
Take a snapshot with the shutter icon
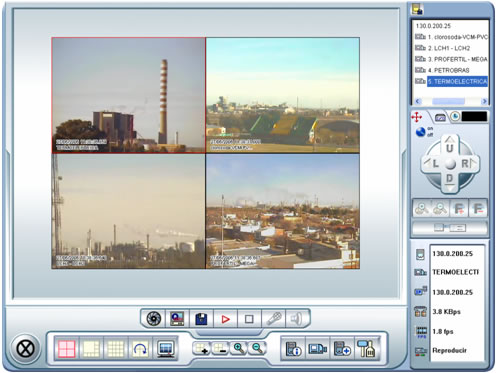[x=154, y=319]
